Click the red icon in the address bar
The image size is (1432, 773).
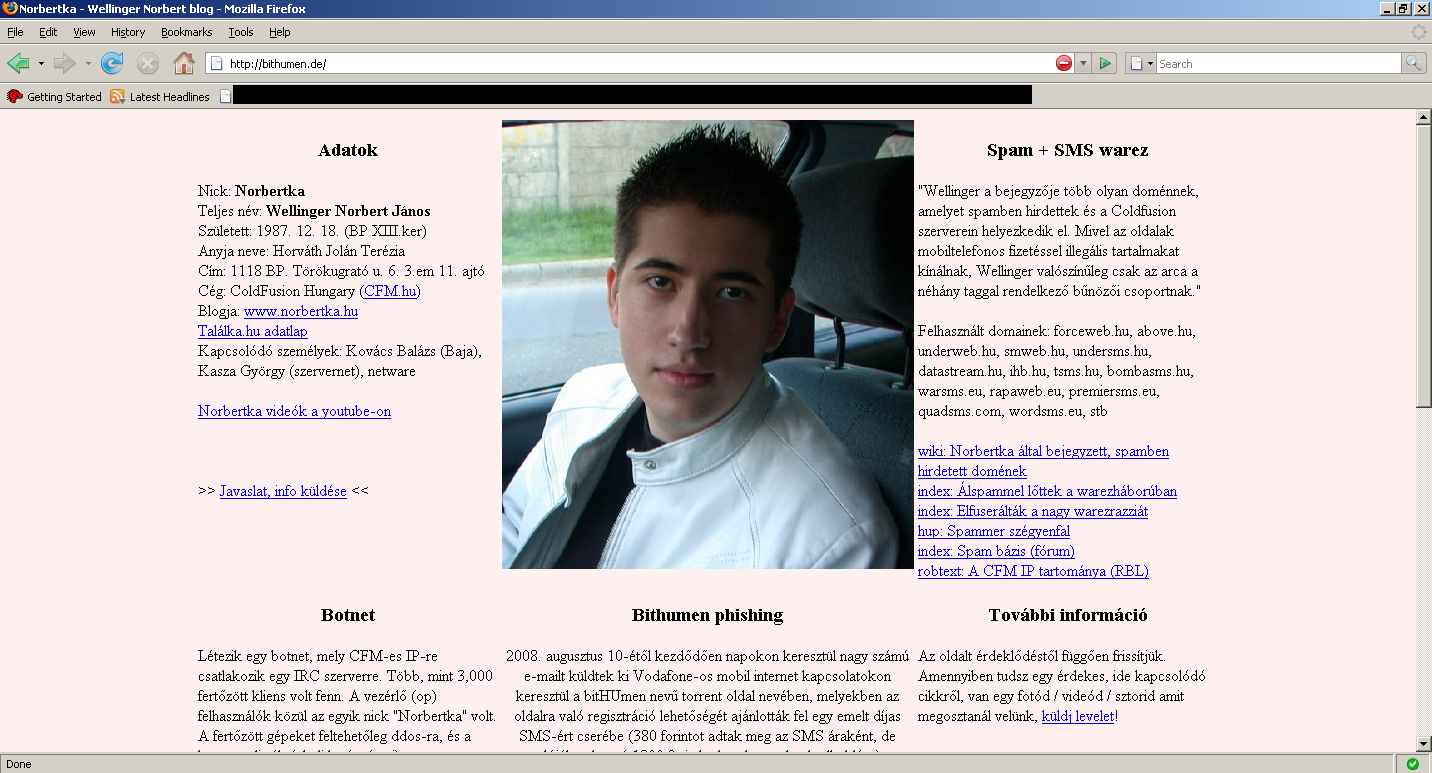tap(1063, 64)
